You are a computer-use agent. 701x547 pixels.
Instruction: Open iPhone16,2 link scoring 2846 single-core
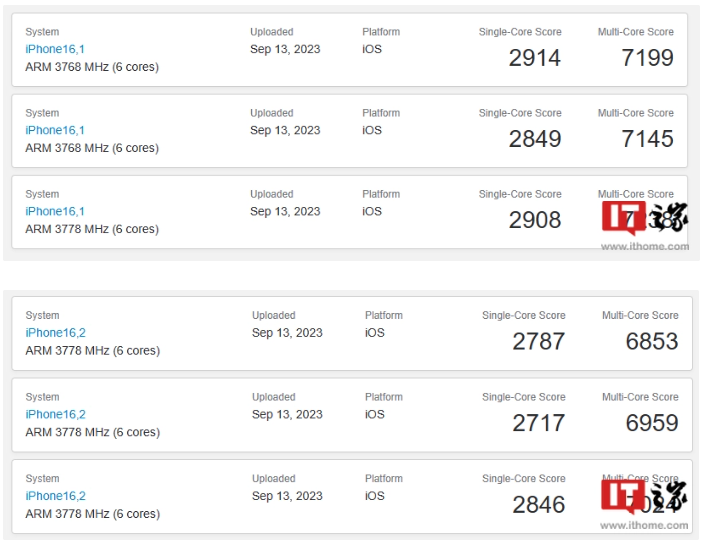click(x=55, y=496)
